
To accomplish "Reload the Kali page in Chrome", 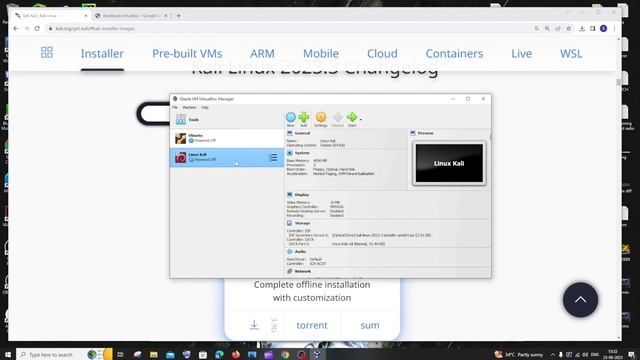I will point(37,29).
